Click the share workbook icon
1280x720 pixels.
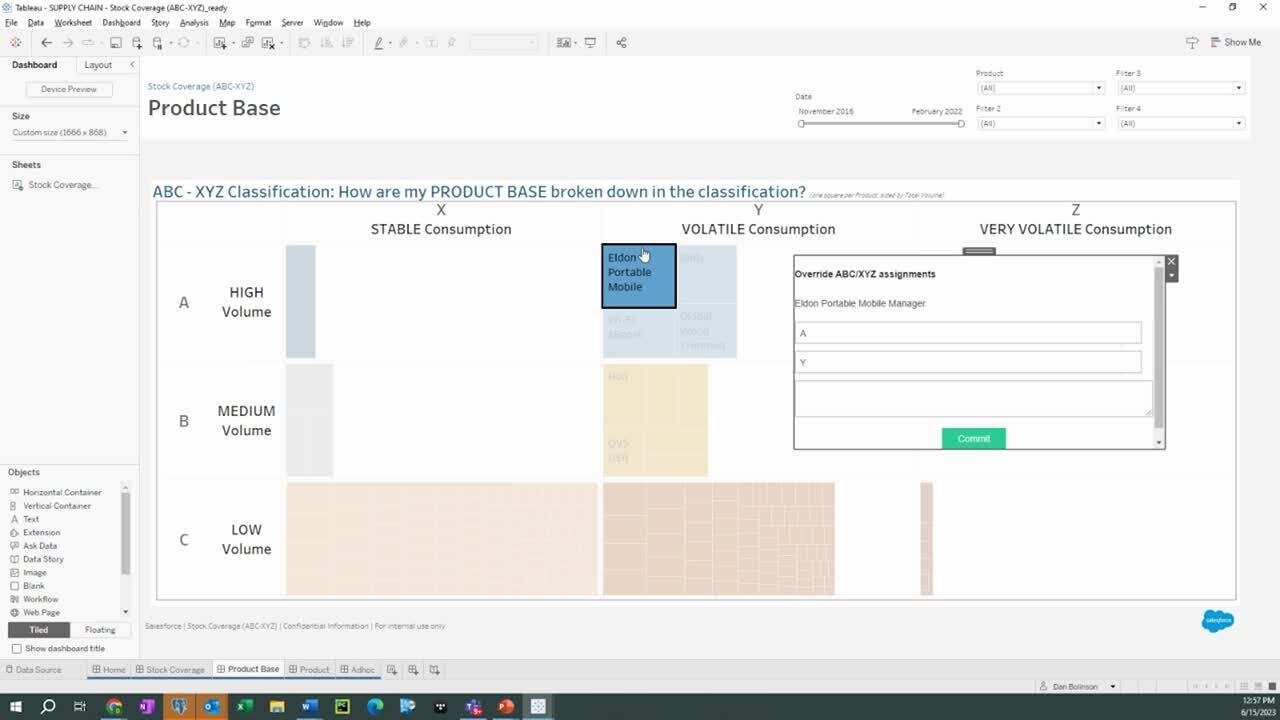(x=622, y=42)
